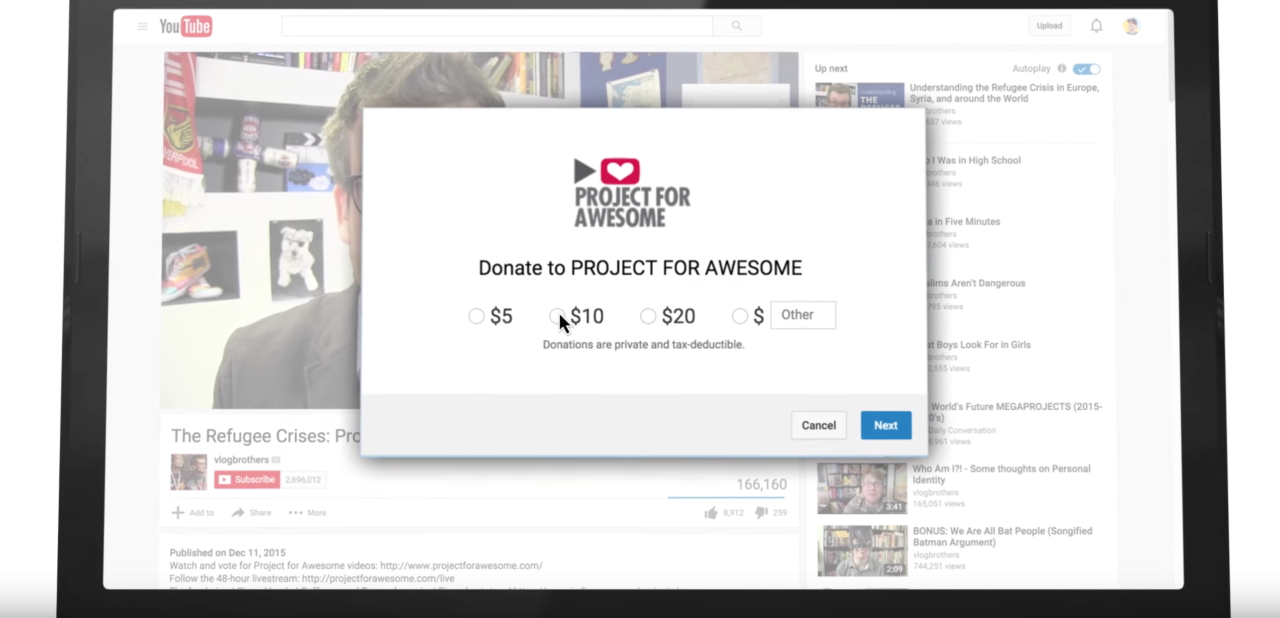Click the YouTube logo
The width and height of the screenshot is (1280, 618).
pos(186,26)
